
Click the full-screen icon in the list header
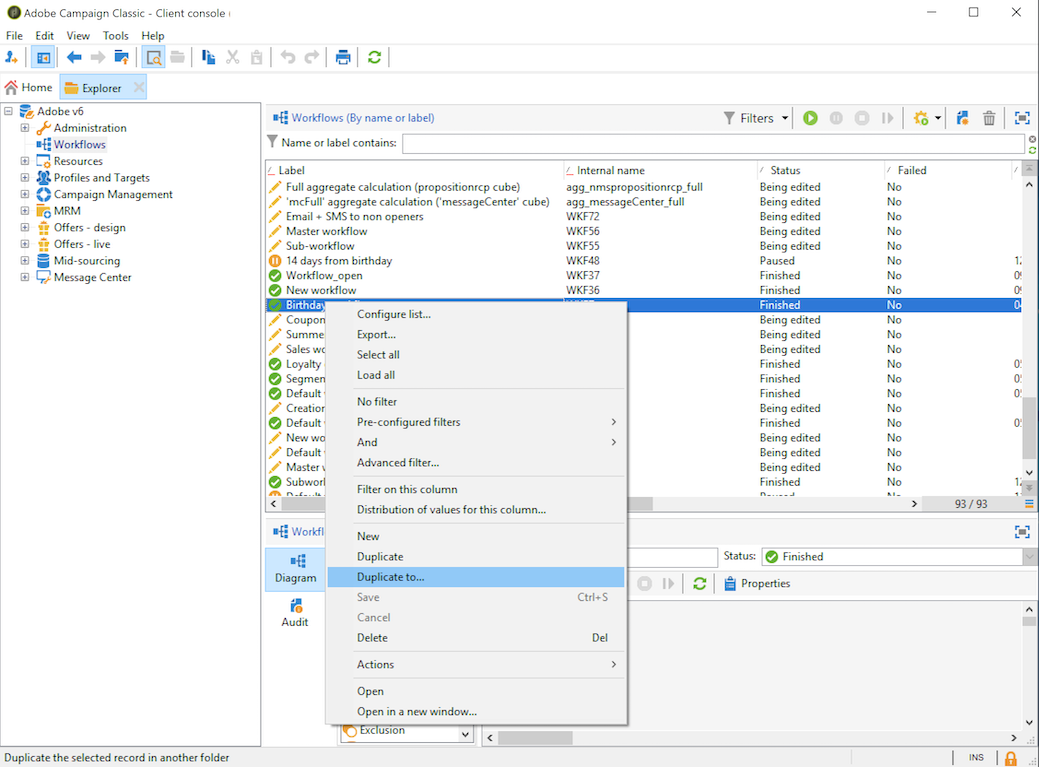pos(1022,118)
